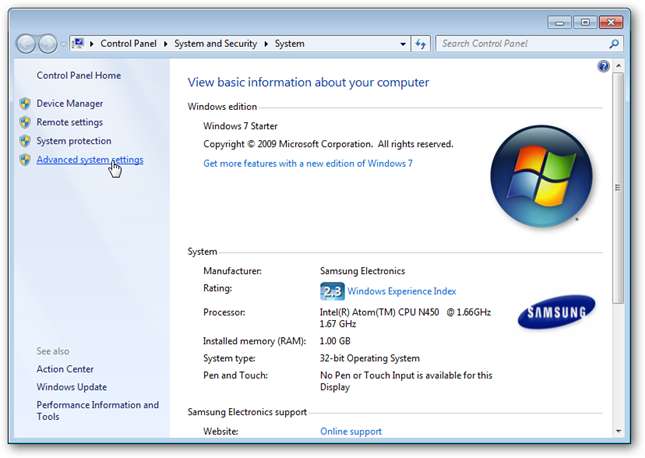
Task: Open Advanced system settings link
Action: (x=89, y=160)
